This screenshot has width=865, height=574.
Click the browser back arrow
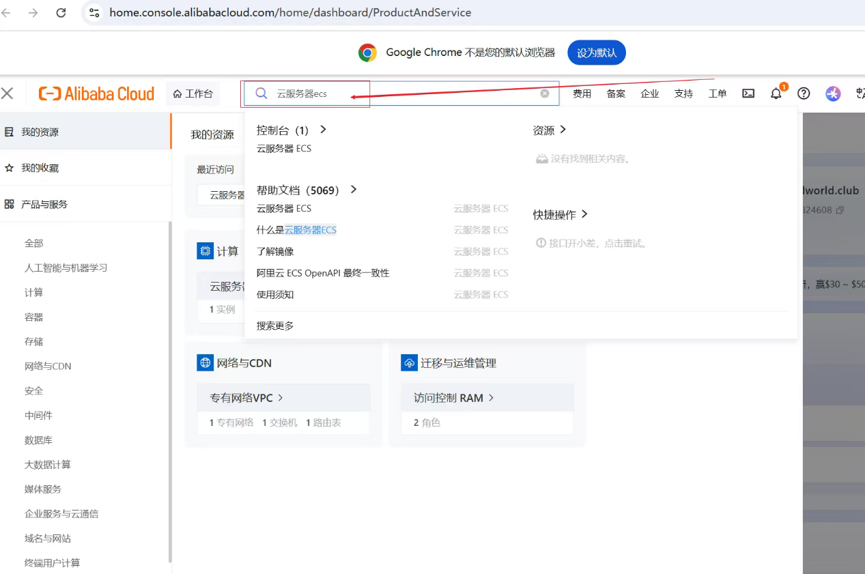(6, 12)
